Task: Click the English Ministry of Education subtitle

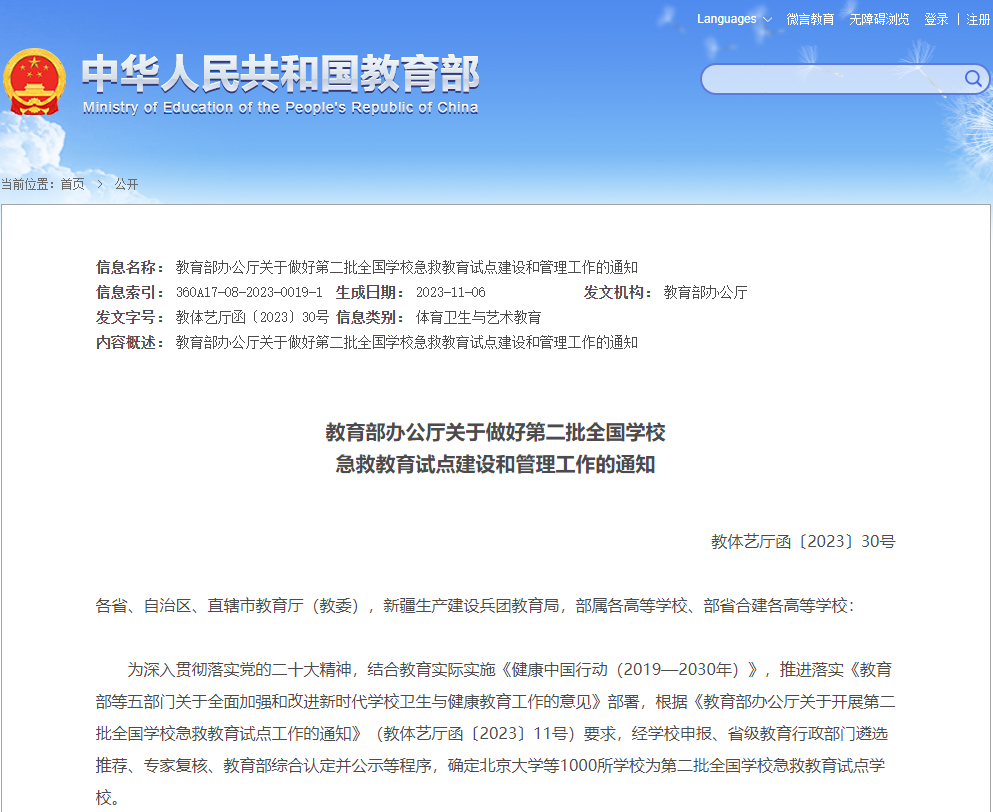Action: (280, 108)
